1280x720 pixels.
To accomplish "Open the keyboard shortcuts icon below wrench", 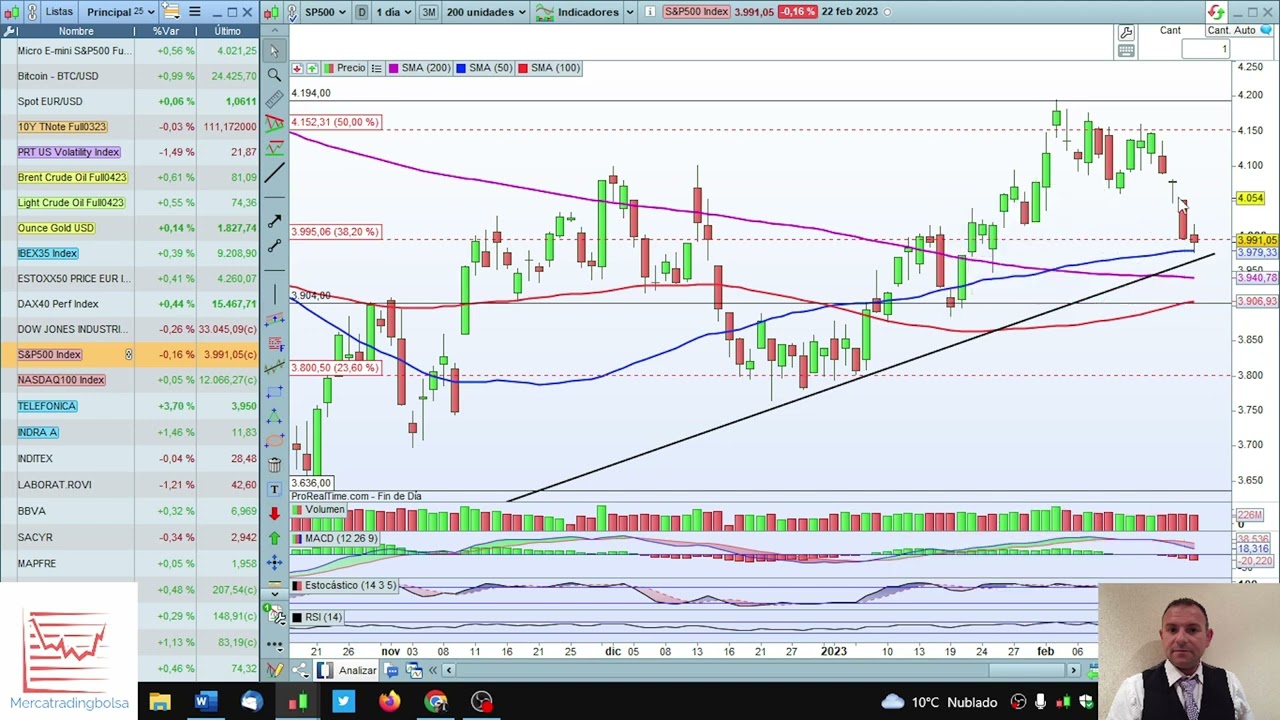I will click(x=1126, y=51).
